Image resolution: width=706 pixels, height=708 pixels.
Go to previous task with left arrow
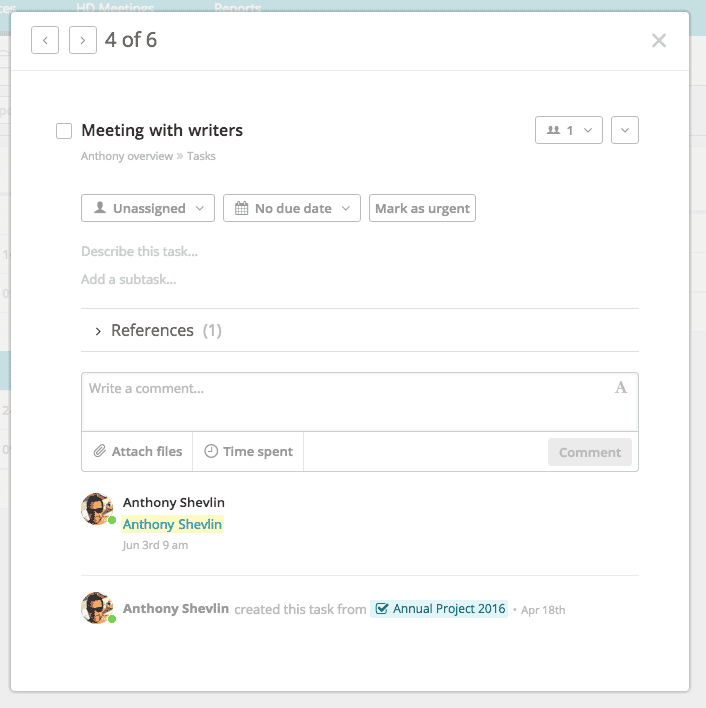[45, 40]
